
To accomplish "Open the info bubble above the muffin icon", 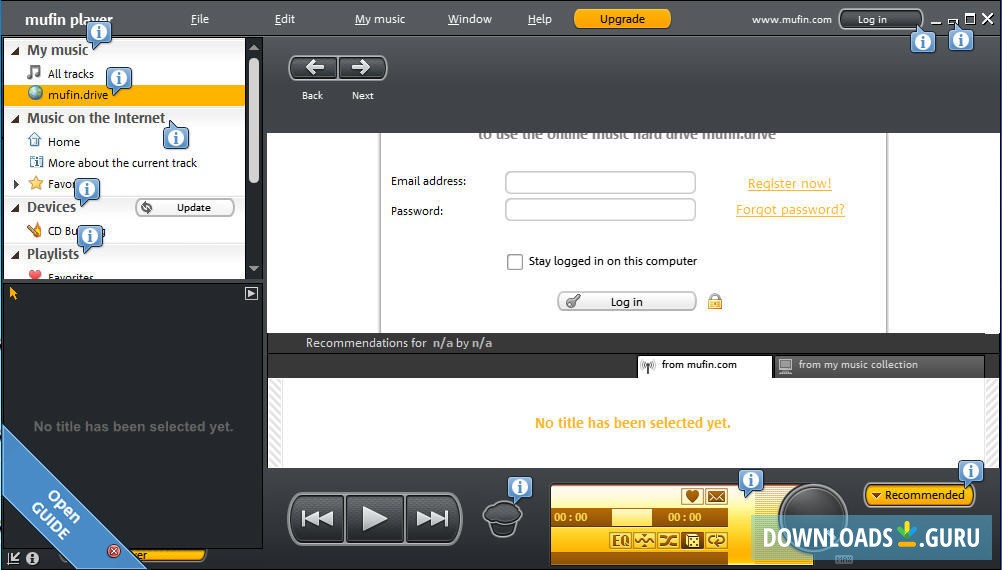I will tap(520, 488).
